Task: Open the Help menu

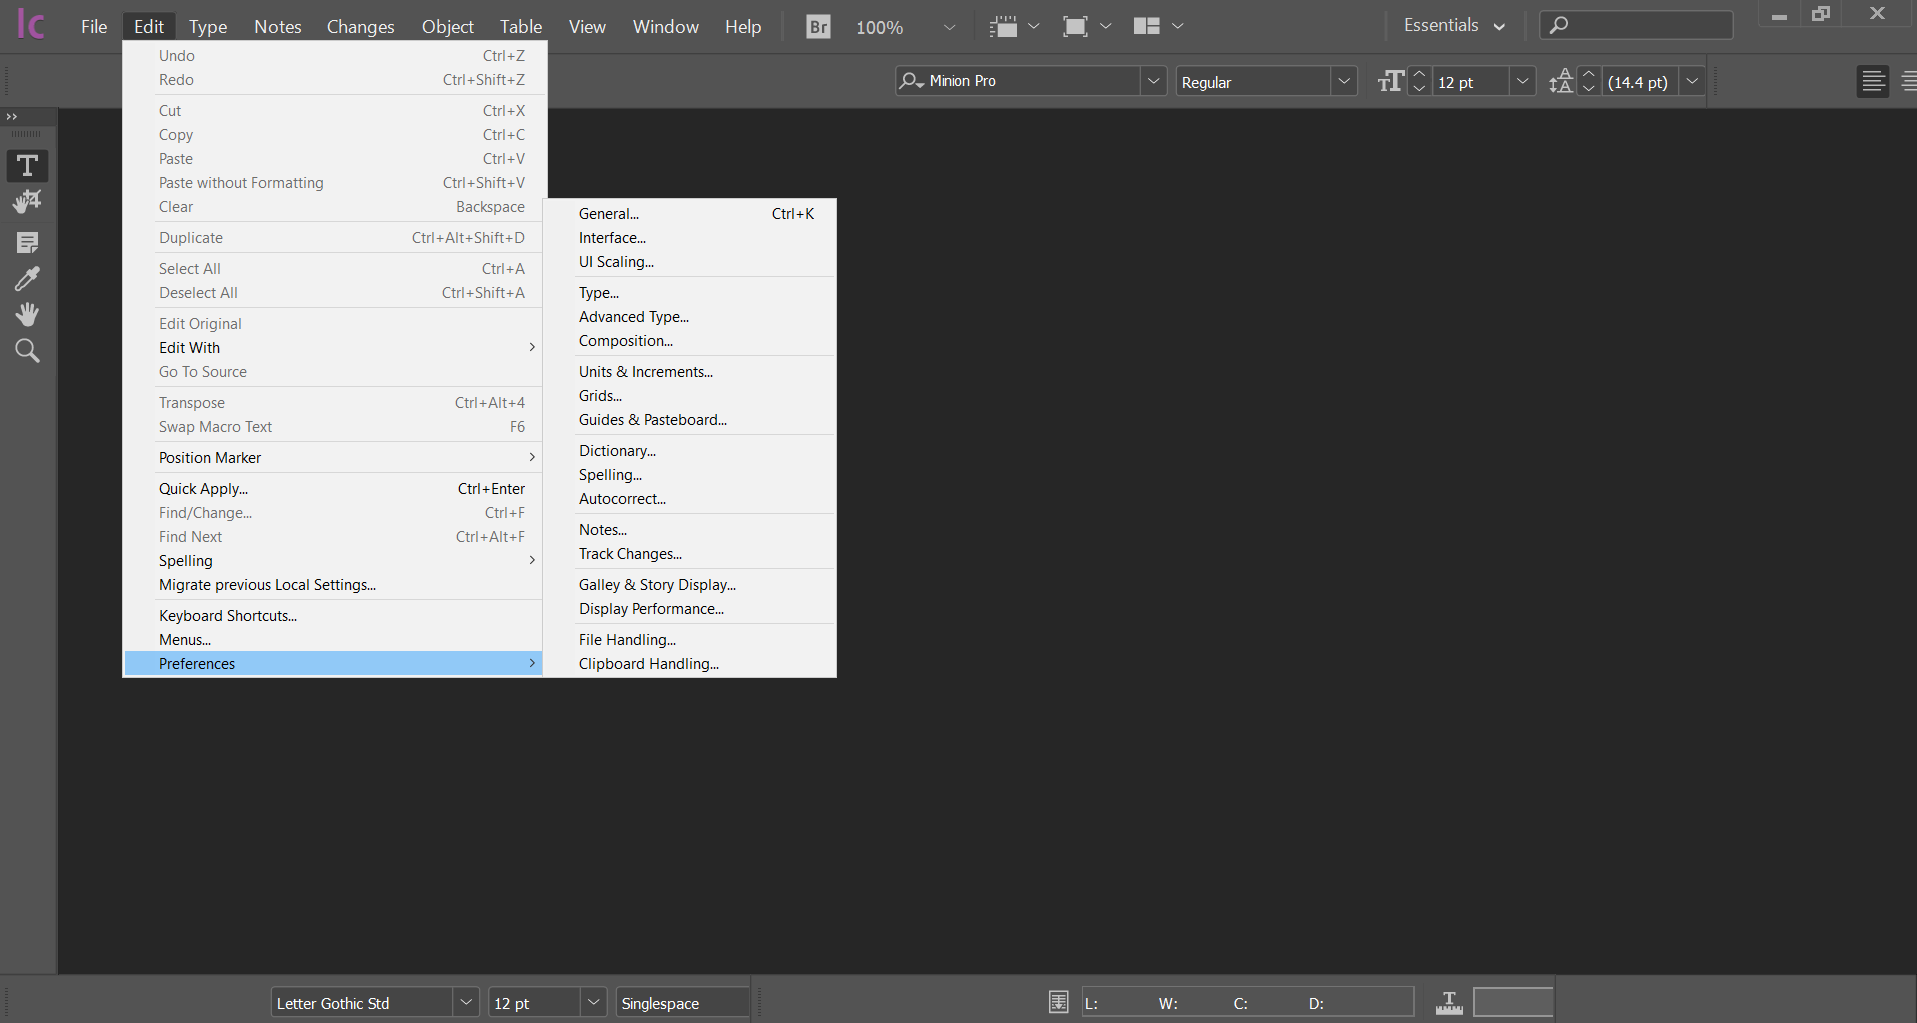Action: 743,27
